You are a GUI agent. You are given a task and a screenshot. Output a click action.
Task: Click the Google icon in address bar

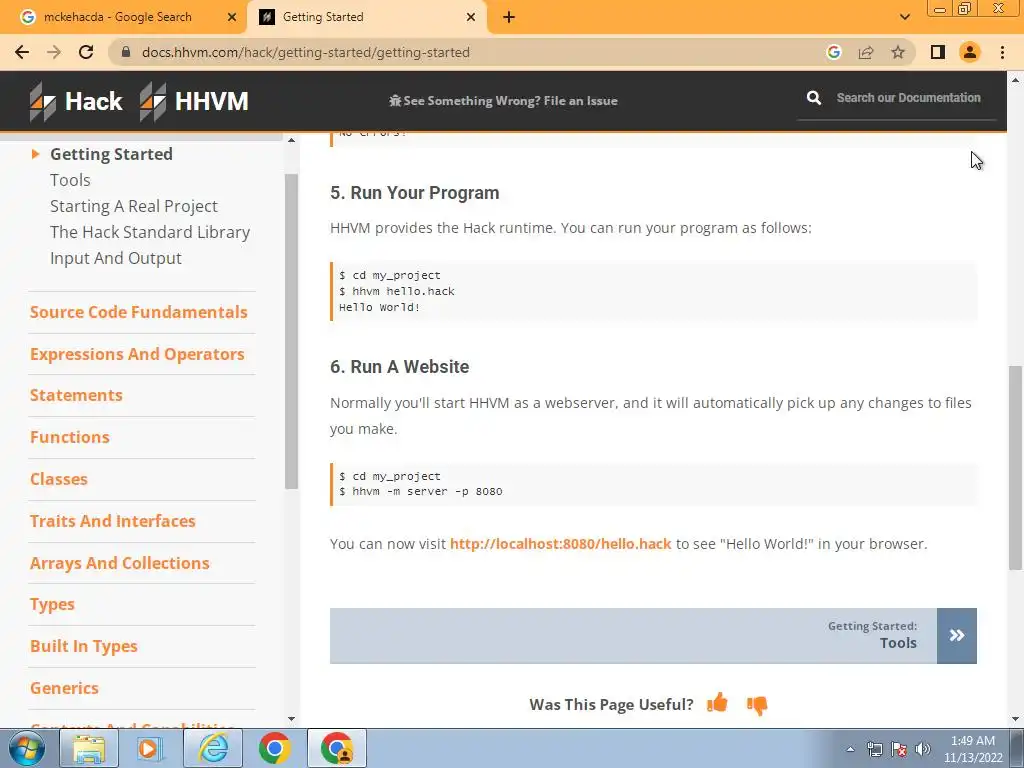click(833, 52)
